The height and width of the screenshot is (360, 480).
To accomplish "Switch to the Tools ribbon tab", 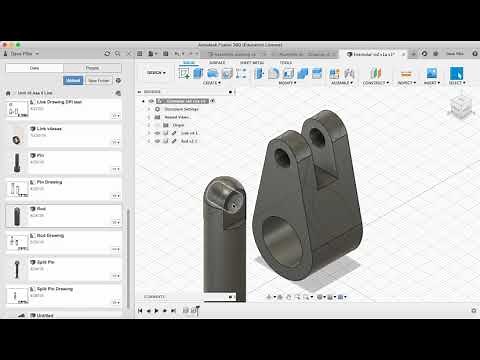I will (x=286, y=63).
